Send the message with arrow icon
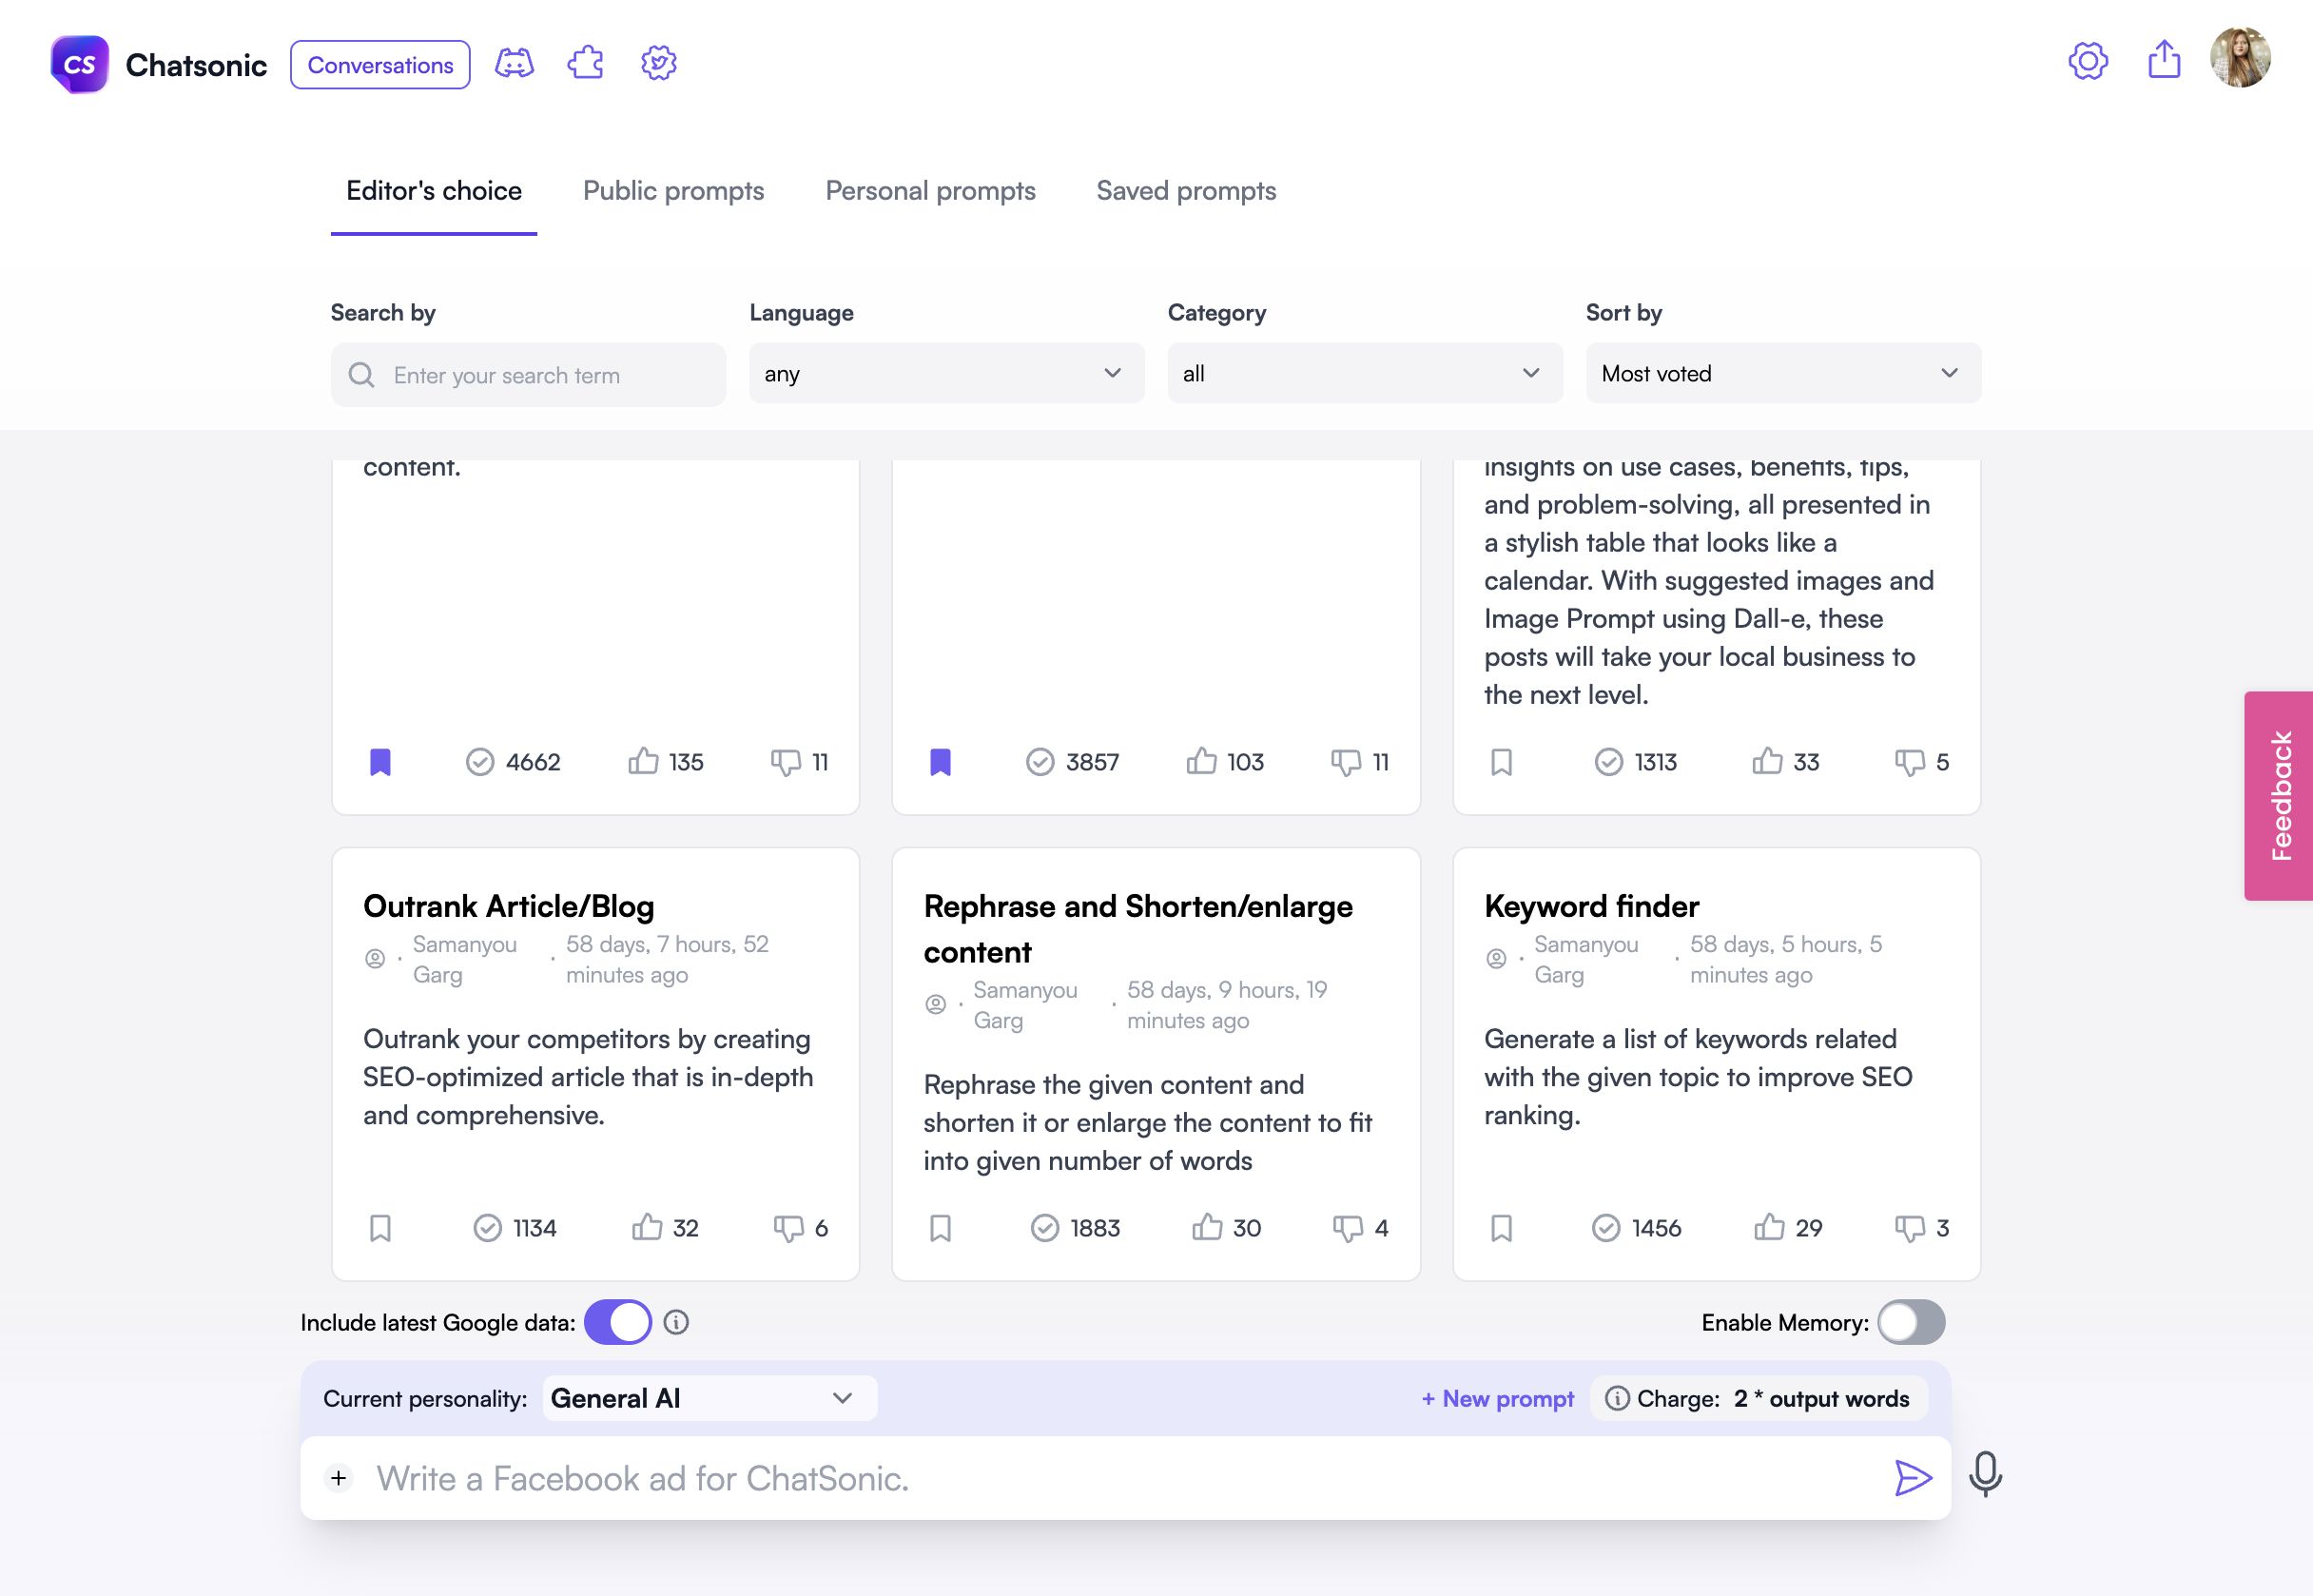The width and height of the screenshot is (2313, 1596). (x=1912, y=1478)
